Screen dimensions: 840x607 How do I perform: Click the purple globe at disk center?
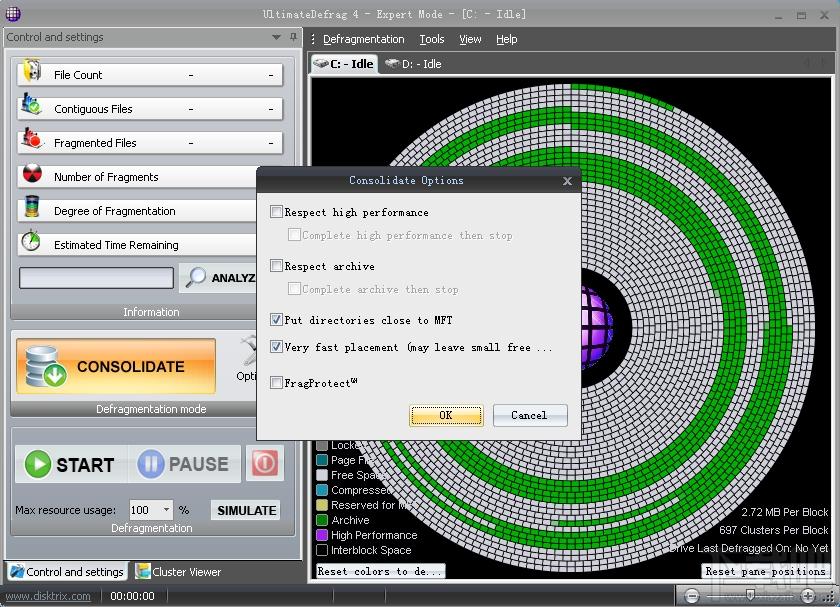coord(597,327)
